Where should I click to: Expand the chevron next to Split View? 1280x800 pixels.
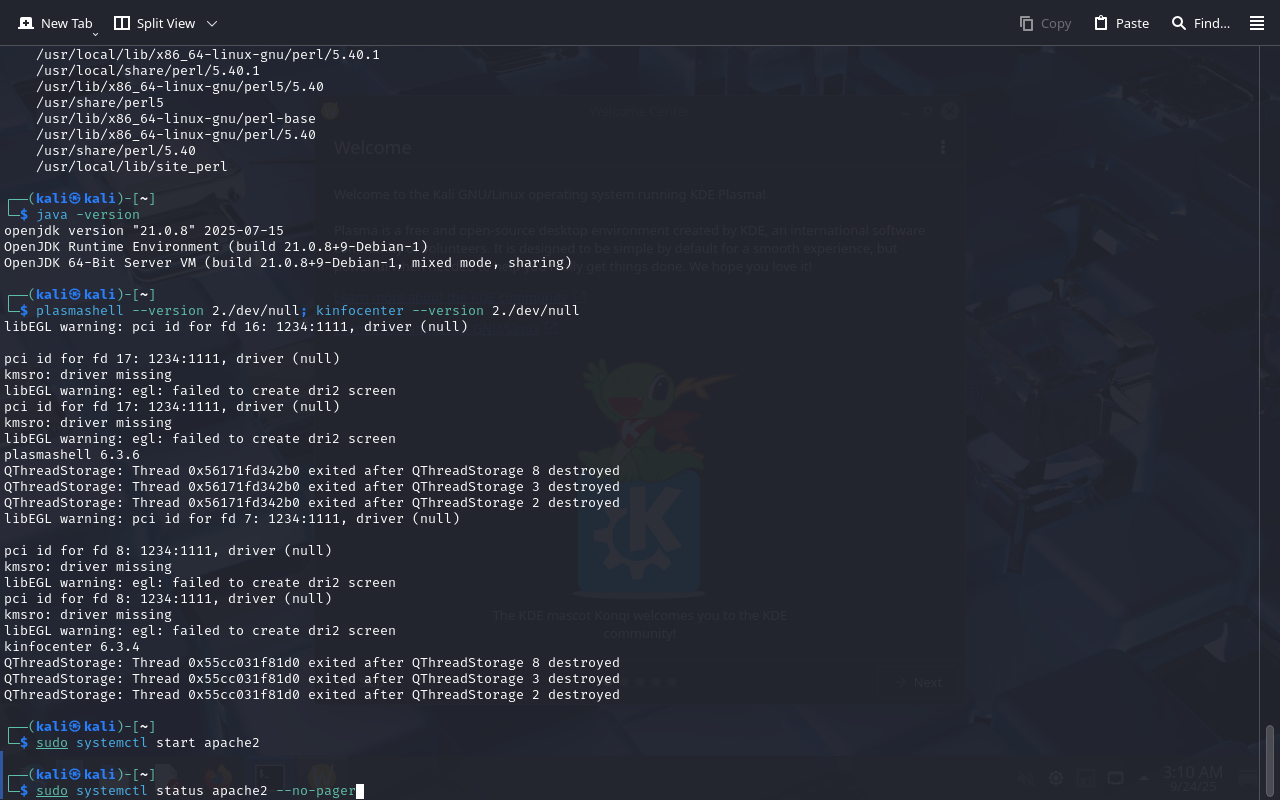[211, 23]
